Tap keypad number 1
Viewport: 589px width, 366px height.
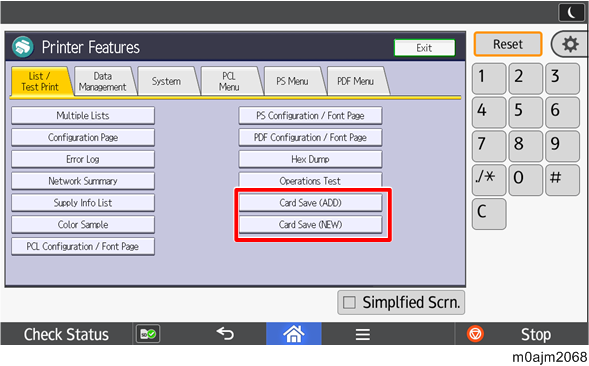489,78
